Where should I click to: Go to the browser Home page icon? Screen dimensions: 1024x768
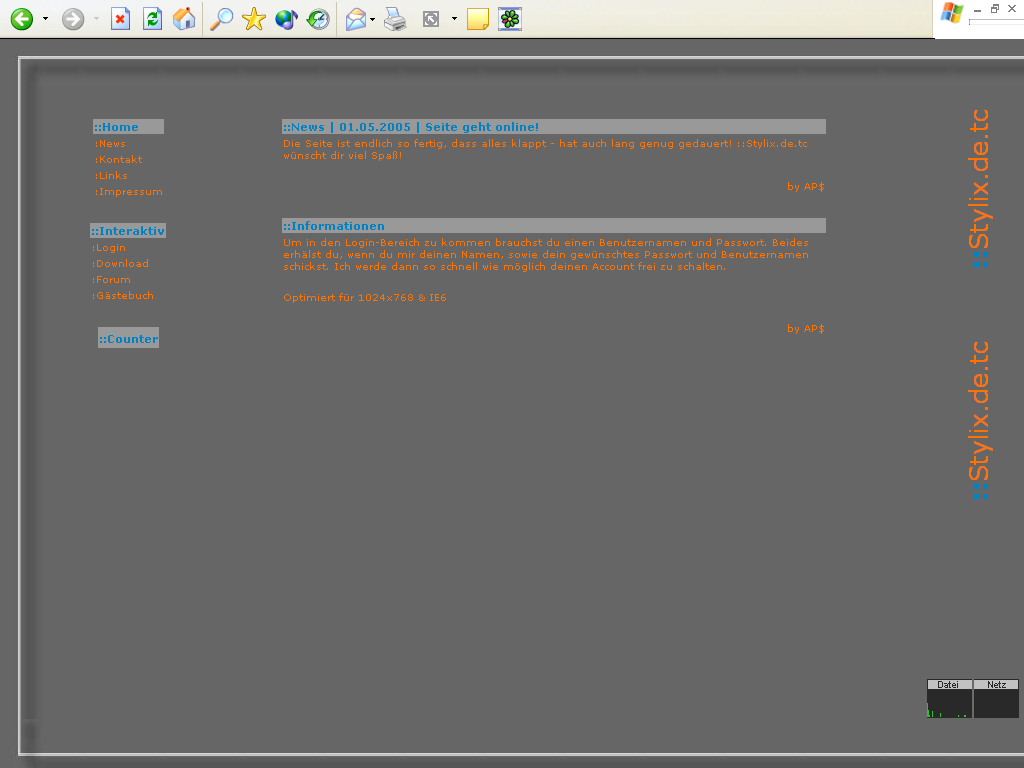click(x=184, y=19)
